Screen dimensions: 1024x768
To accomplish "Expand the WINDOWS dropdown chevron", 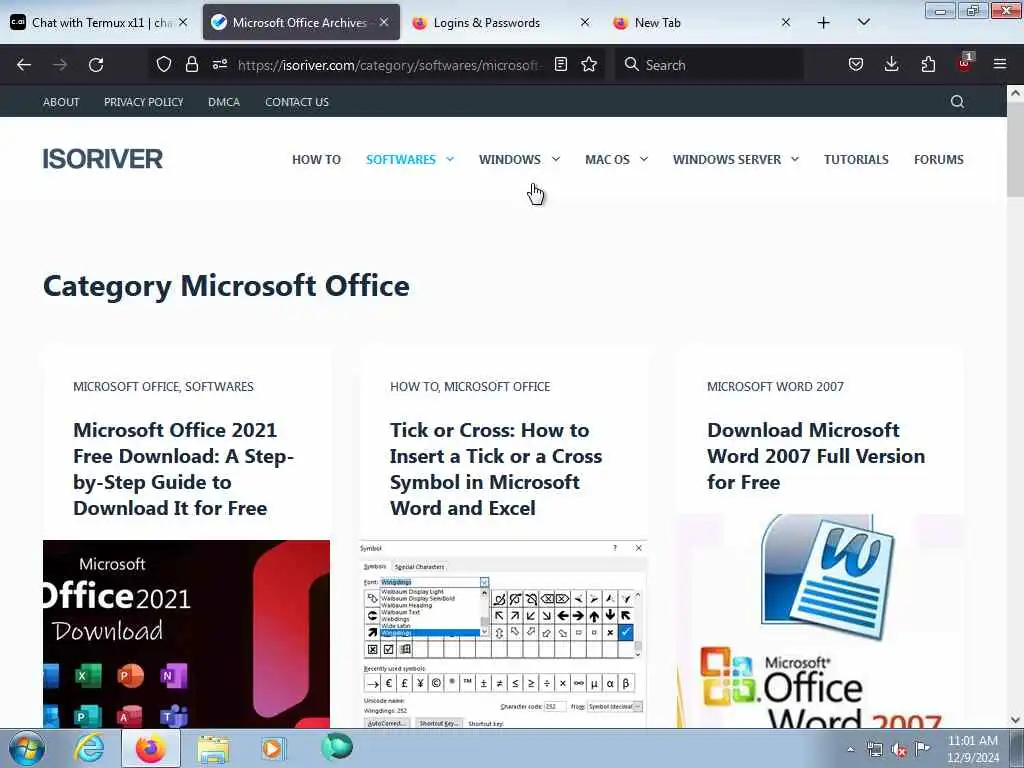I will pos(556,159).
